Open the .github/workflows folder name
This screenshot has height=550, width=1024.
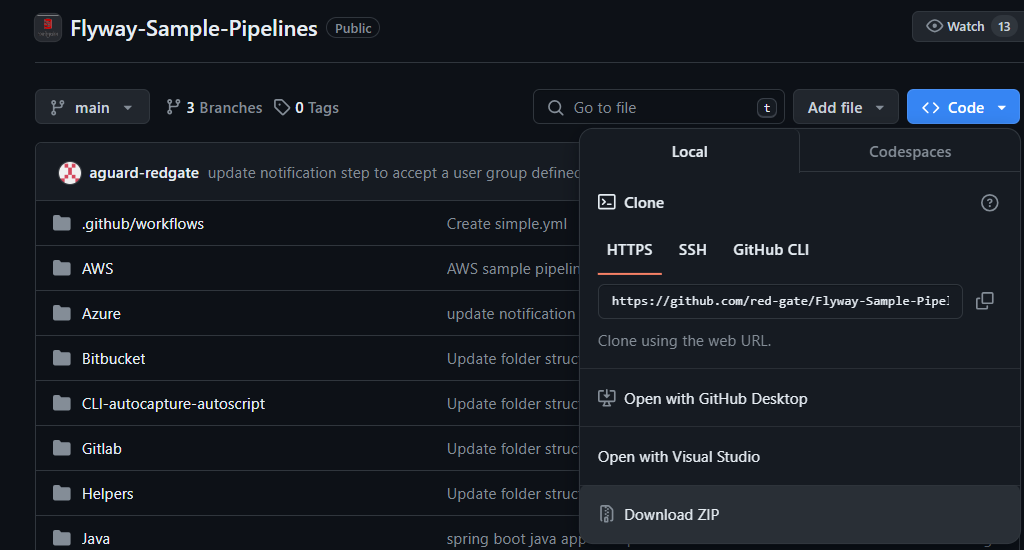(x=142, y=223)
